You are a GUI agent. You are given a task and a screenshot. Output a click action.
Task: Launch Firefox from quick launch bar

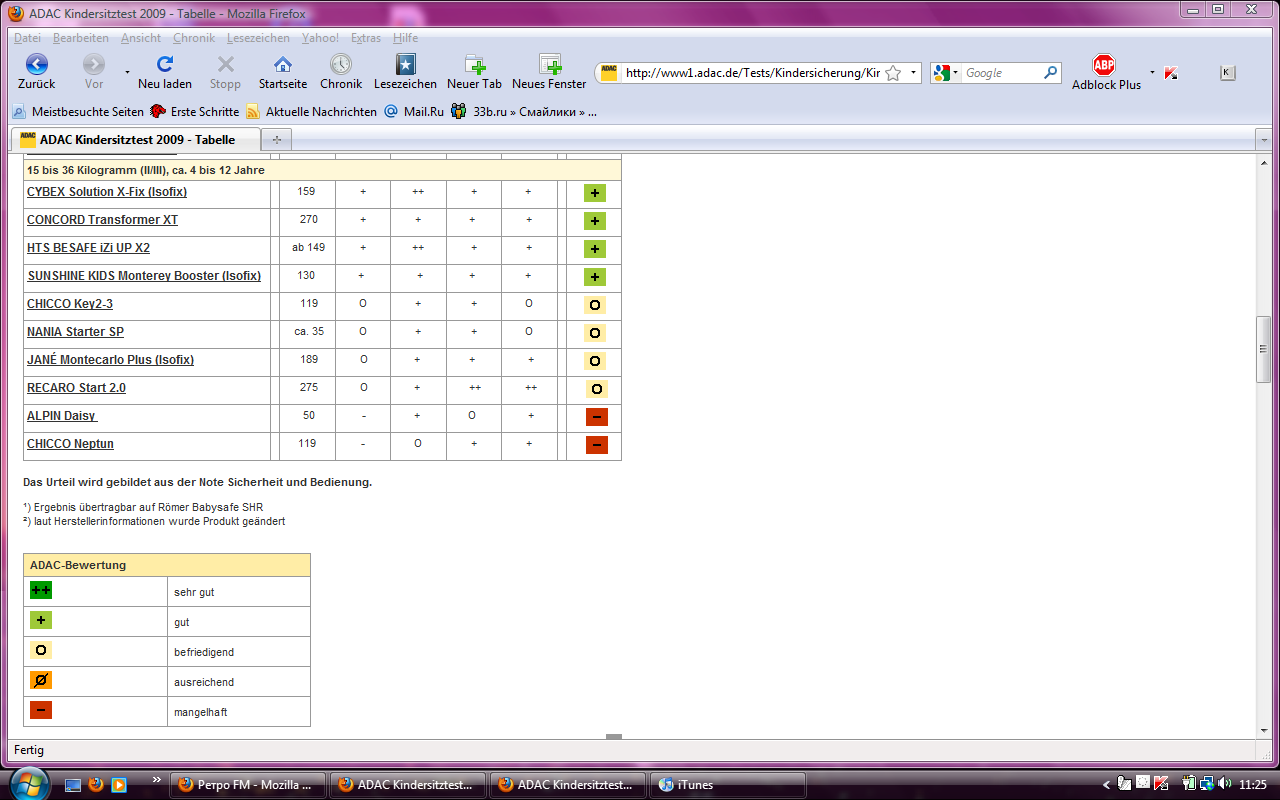tap(96, 785)
